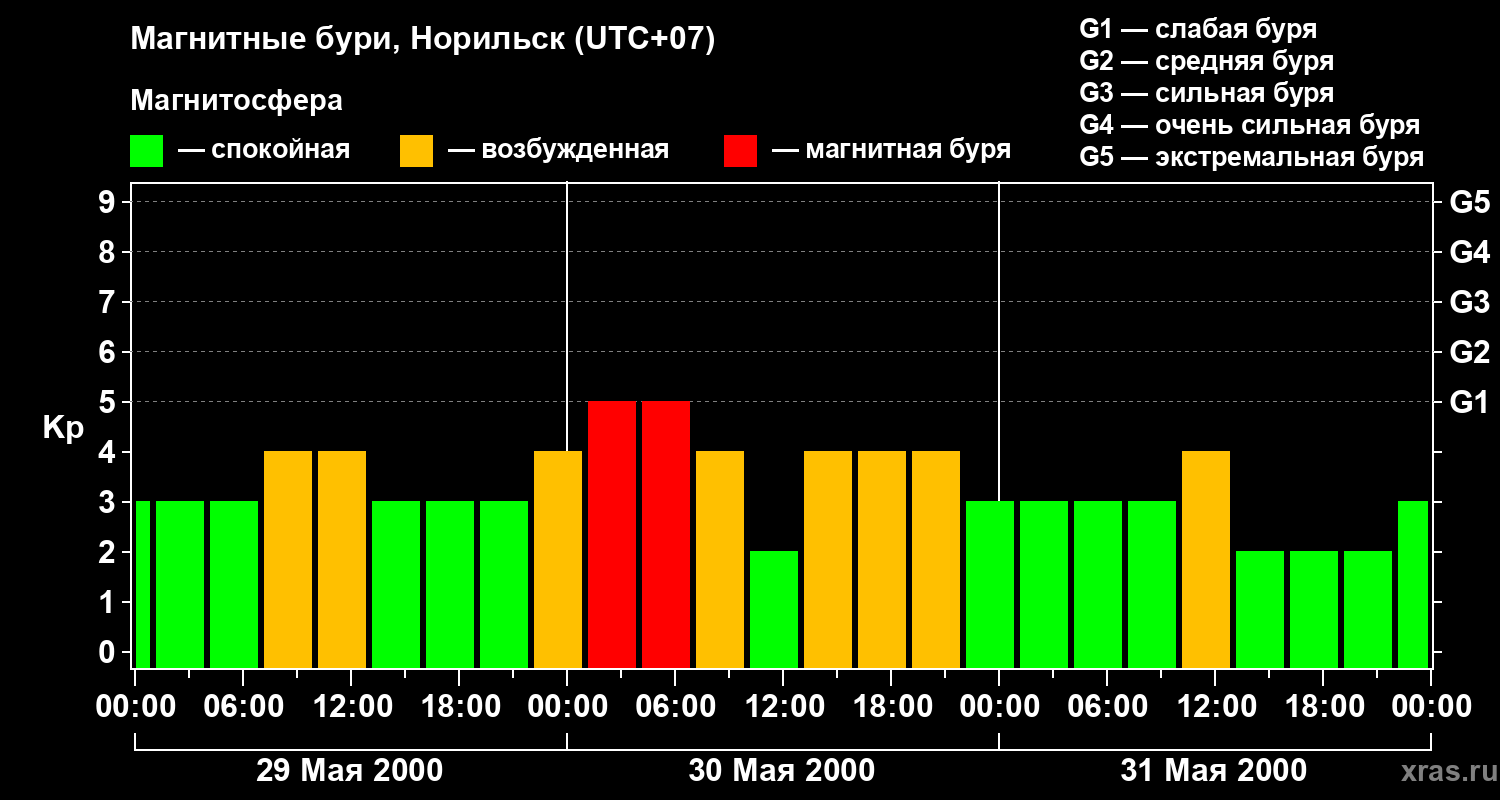Click the yellow 'возбужденная' legend swatch
Image resolution: width=1500 pixels, height=800 pixels.
click(x=417, y=151)
